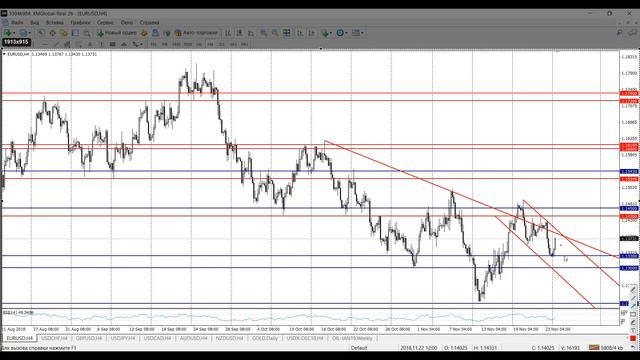Switch to the USDCHF,H4 chart tab

54,338
